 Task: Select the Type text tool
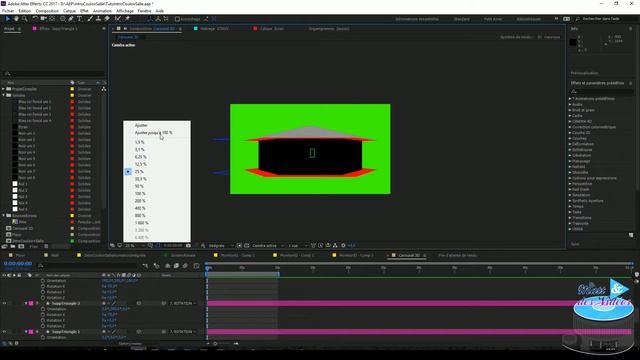79,19
